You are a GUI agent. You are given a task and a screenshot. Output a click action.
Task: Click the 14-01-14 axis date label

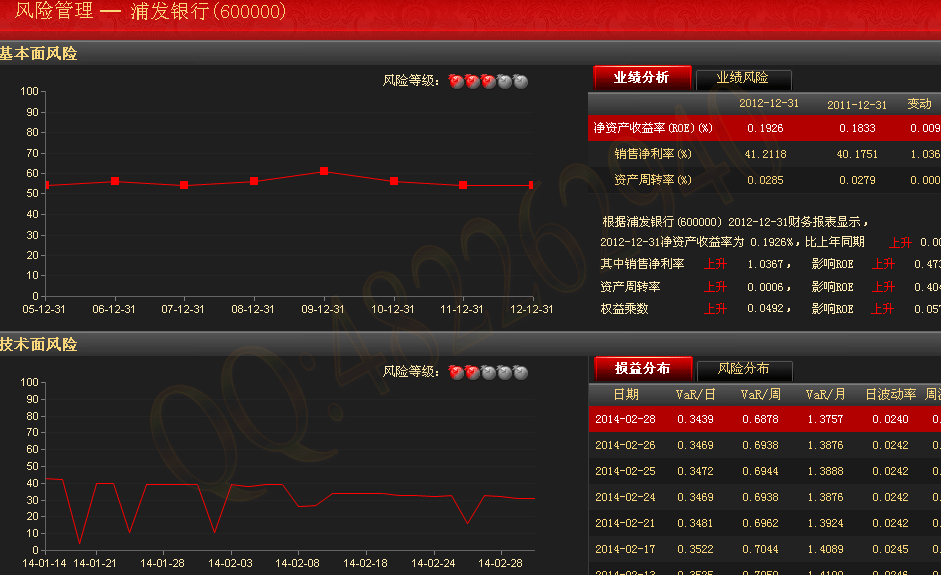[x=44, y=564]
